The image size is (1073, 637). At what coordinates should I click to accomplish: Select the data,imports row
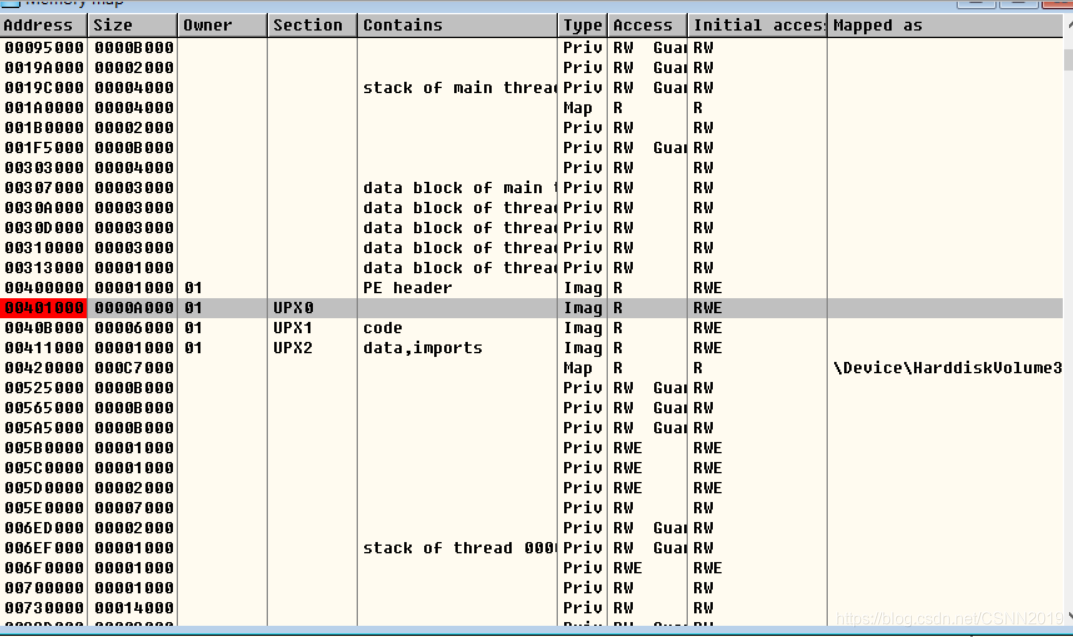(x=532, y=348)
